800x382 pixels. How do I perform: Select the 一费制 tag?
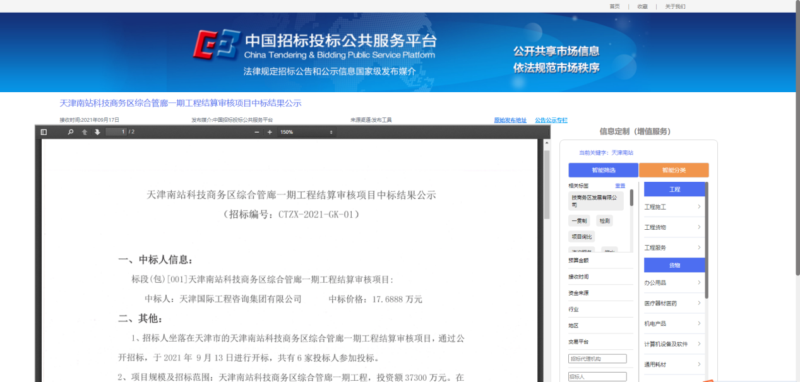tap(579, 221)
